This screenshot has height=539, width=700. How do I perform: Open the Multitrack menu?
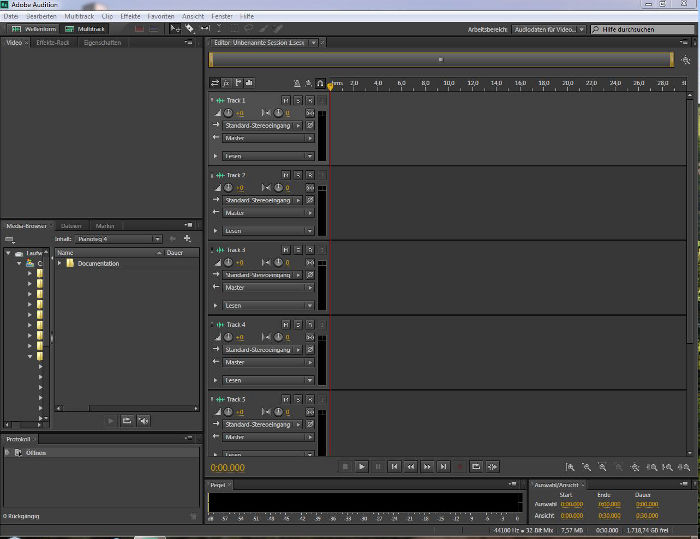[x=79, y=17]
